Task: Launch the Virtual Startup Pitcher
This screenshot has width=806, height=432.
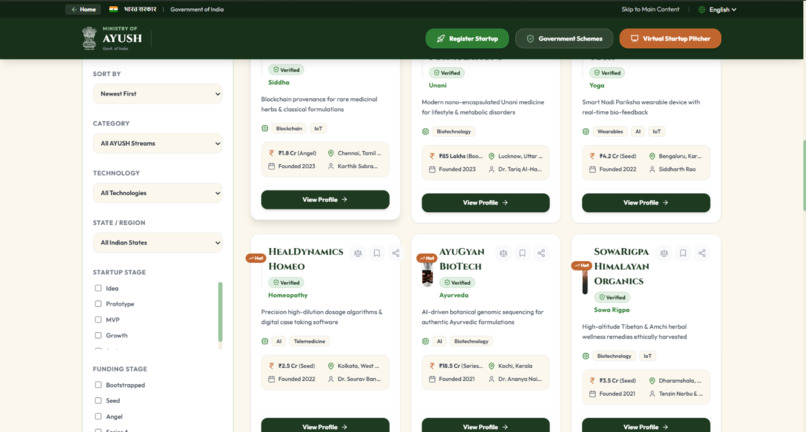Action: point(670,39)
